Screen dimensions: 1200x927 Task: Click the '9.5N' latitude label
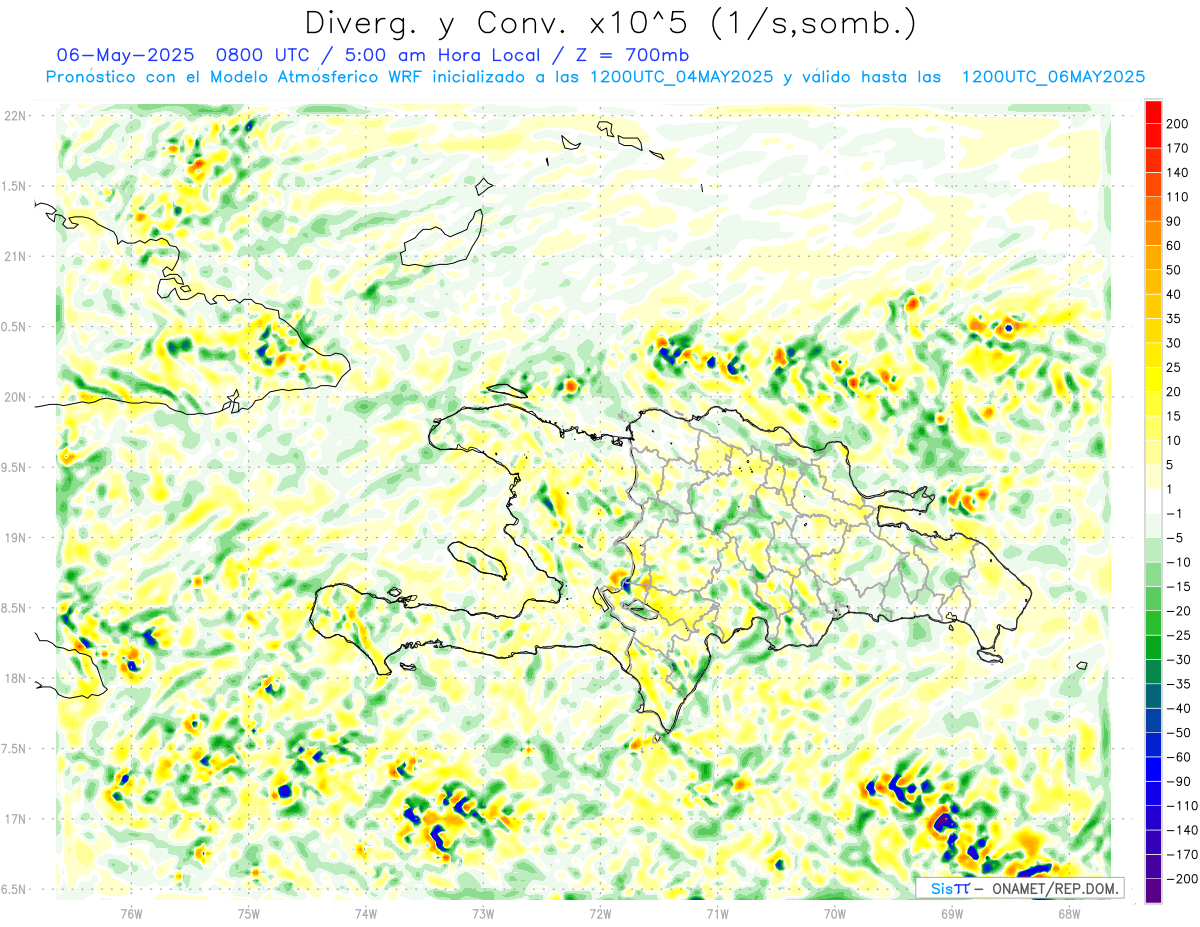coord(14,467)
